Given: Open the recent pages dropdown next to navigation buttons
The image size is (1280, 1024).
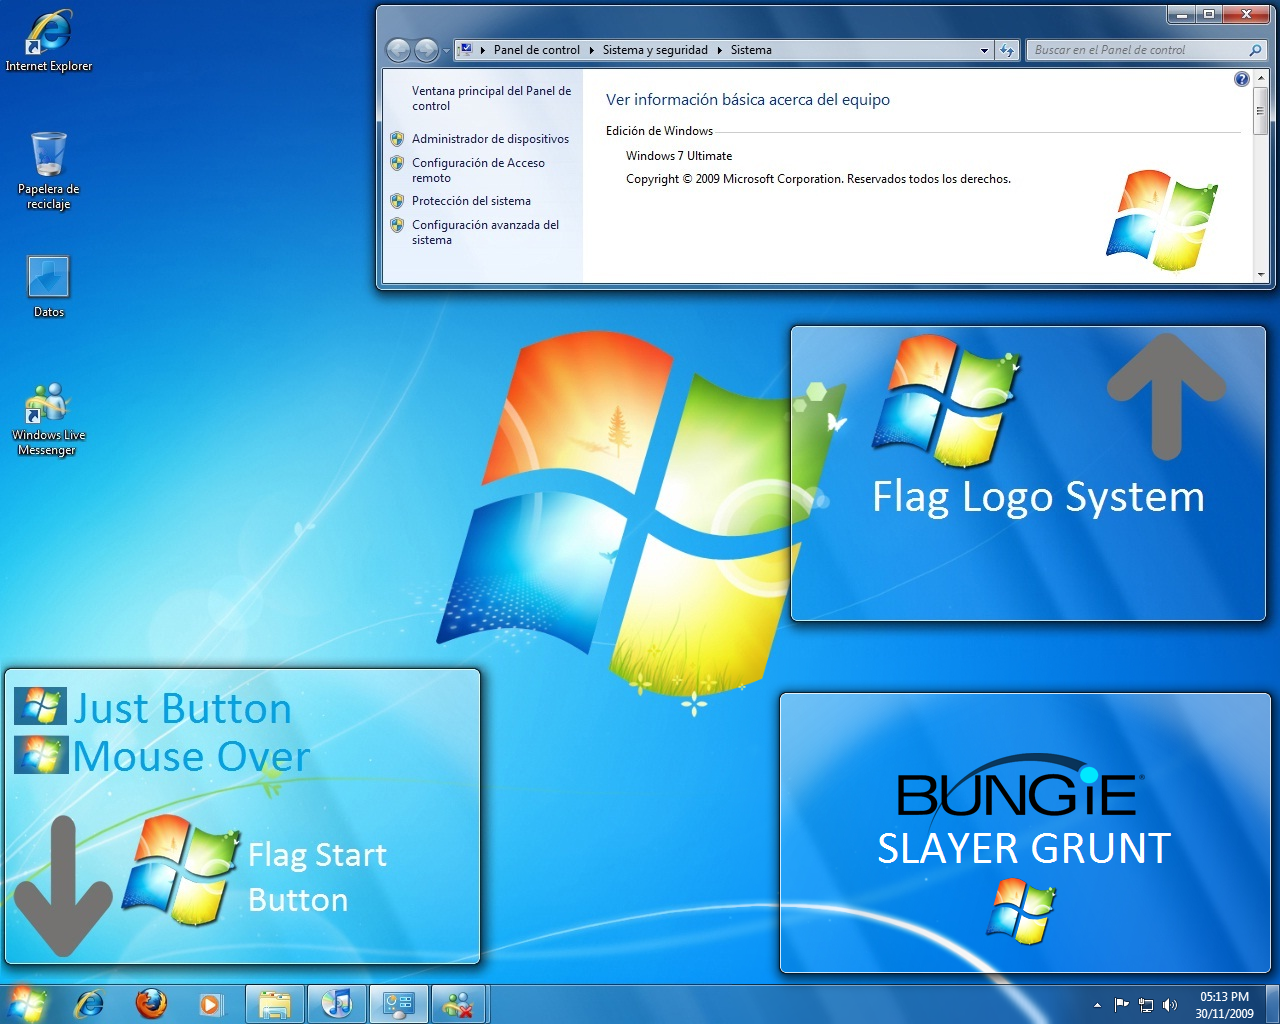Looking at the screenshot, I should pyautogui.click(x=445, y=50).
